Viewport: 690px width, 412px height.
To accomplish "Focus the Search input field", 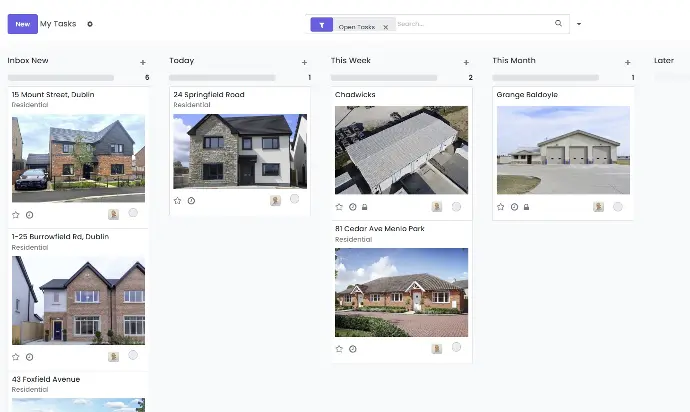I will (x=473, y=24).
